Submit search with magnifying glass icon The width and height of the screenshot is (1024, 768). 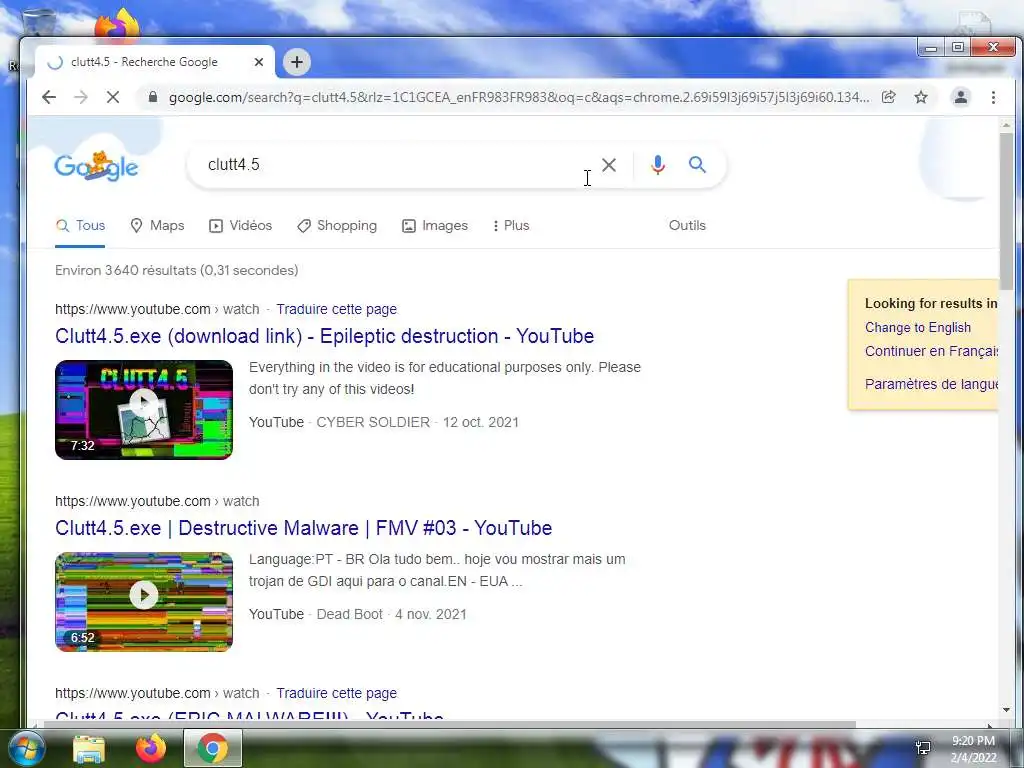697,165
